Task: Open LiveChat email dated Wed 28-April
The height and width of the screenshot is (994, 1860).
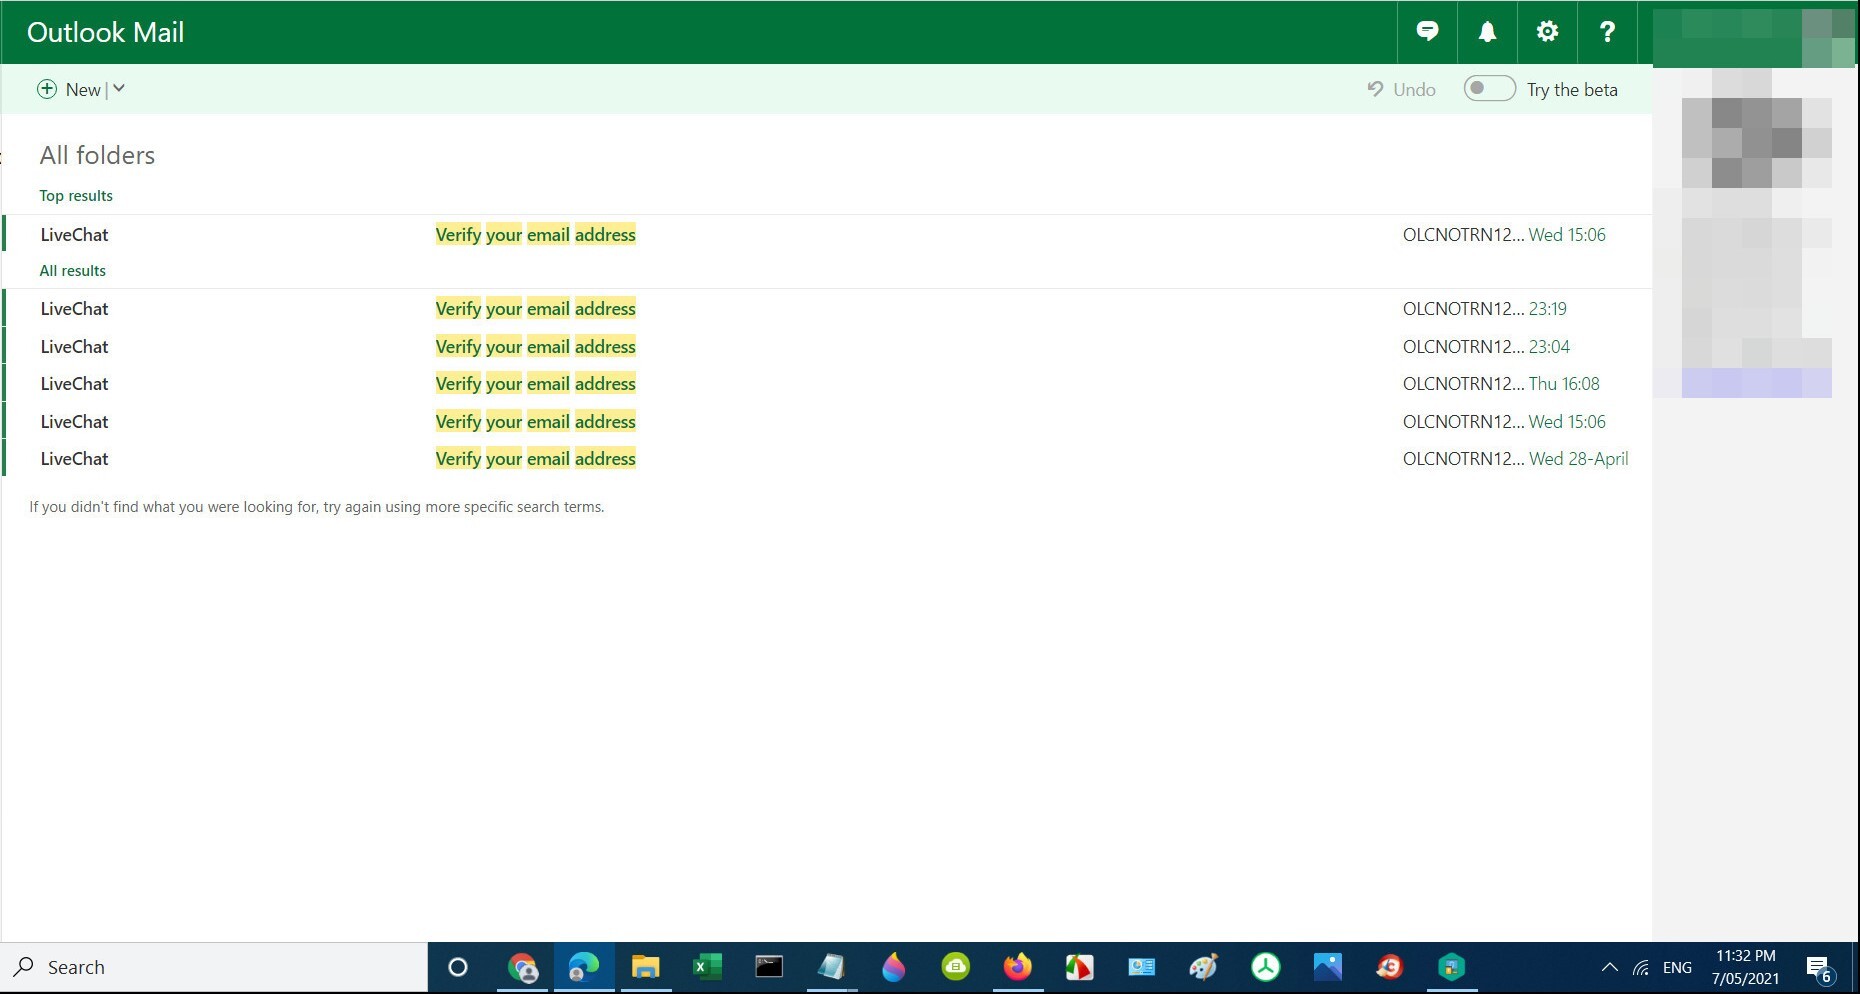Action: pos(826,459)
